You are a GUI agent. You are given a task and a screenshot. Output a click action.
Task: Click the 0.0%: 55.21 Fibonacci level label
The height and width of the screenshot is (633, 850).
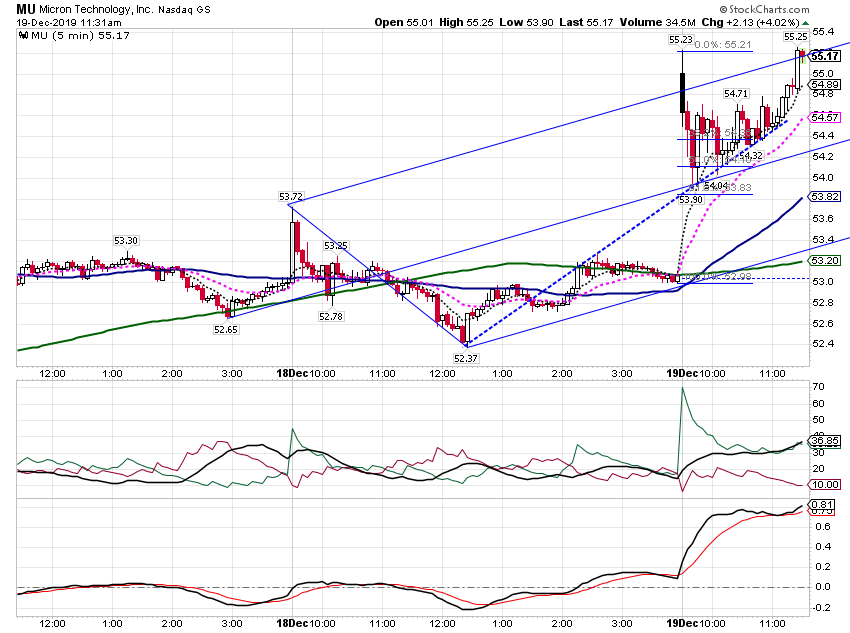pyautogui.click(x=723, y=44)
